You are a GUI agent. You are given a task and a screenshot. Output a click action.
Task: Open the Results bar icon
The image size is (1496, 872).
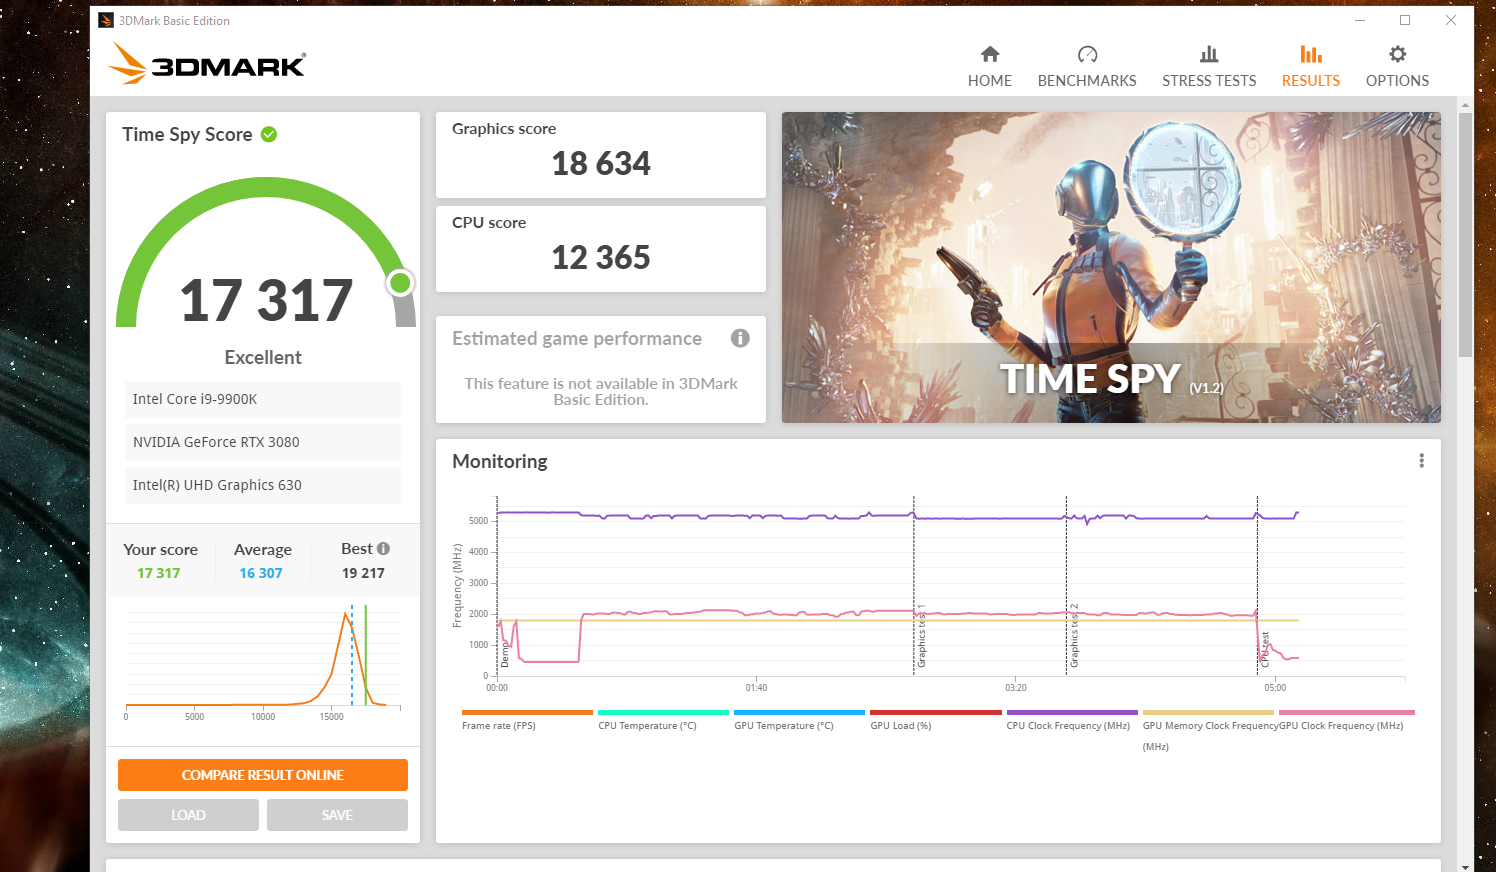point(1311,54)
